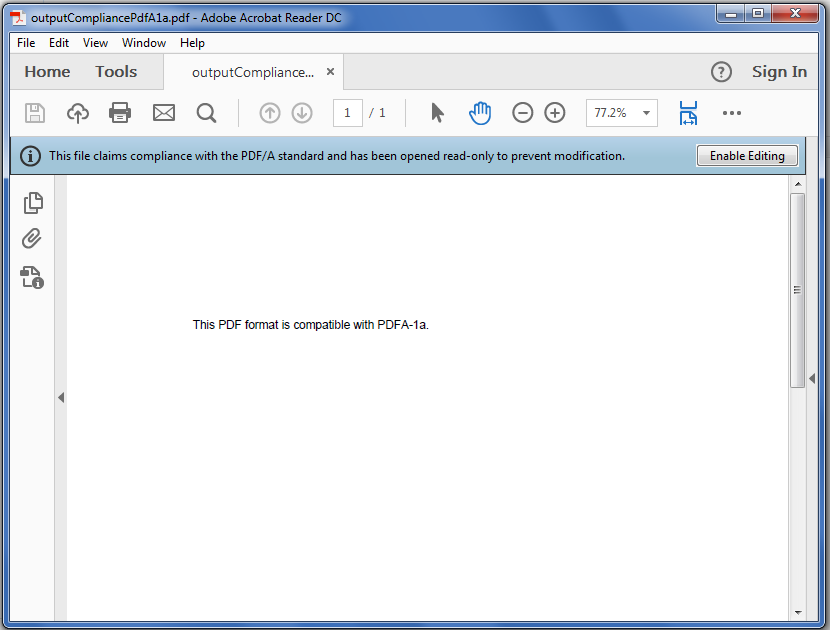Open the page thumbnails panel icon
830x630 pixels.
coord(33,202)
